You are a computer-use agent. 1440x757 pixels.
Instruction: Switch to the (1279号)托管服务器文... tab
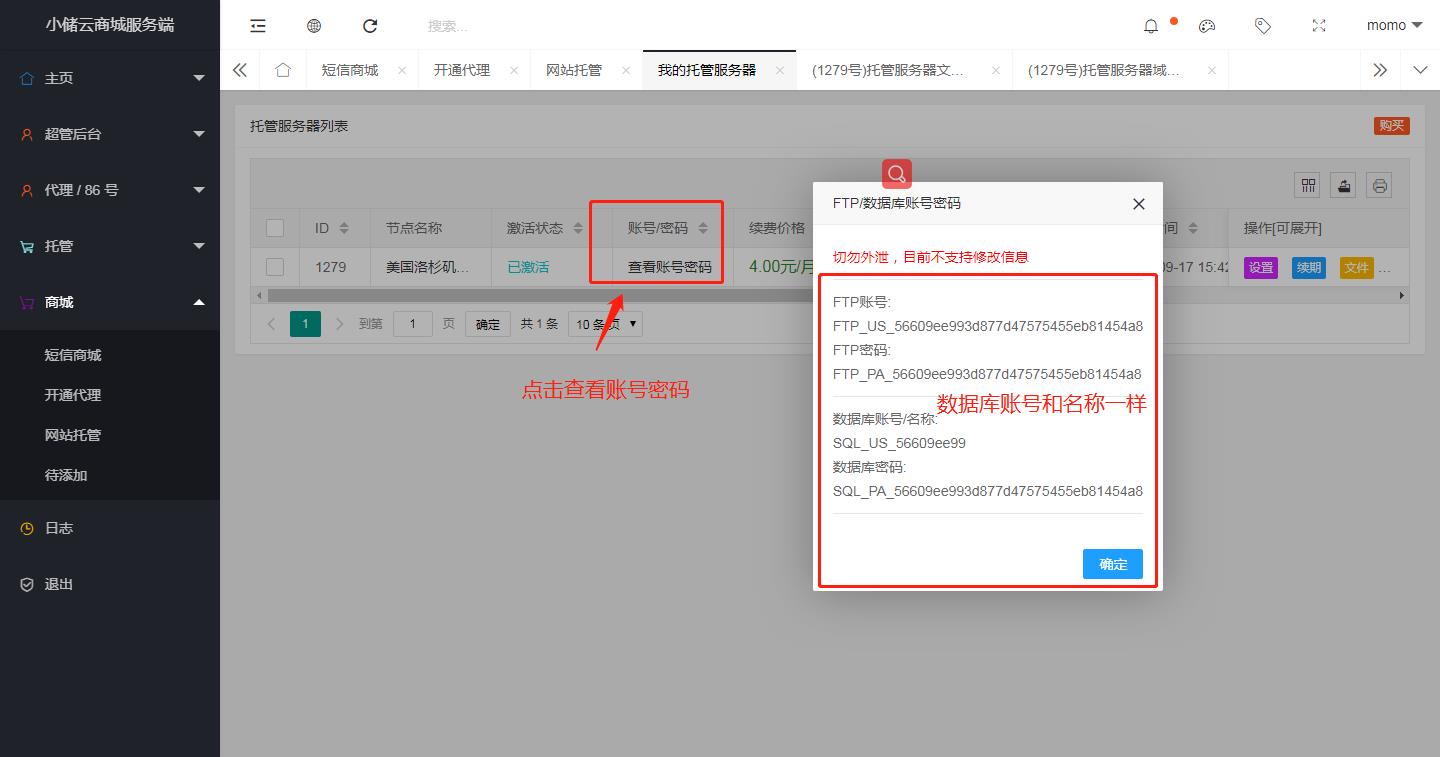[888, 70]
